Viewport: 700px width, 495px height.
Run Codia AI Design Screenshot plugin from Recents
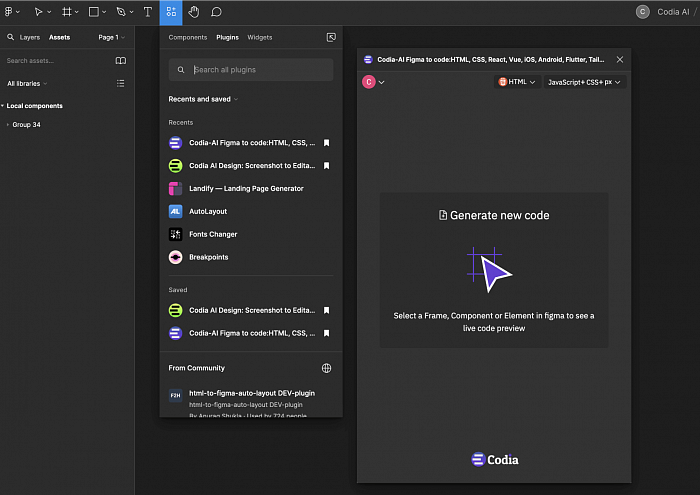point(242,166)
